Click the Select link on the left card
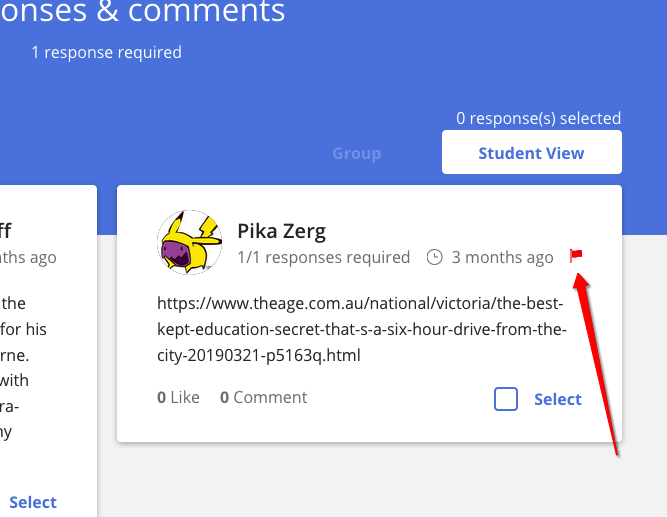 pyautogui.click(x=33, y=503)
